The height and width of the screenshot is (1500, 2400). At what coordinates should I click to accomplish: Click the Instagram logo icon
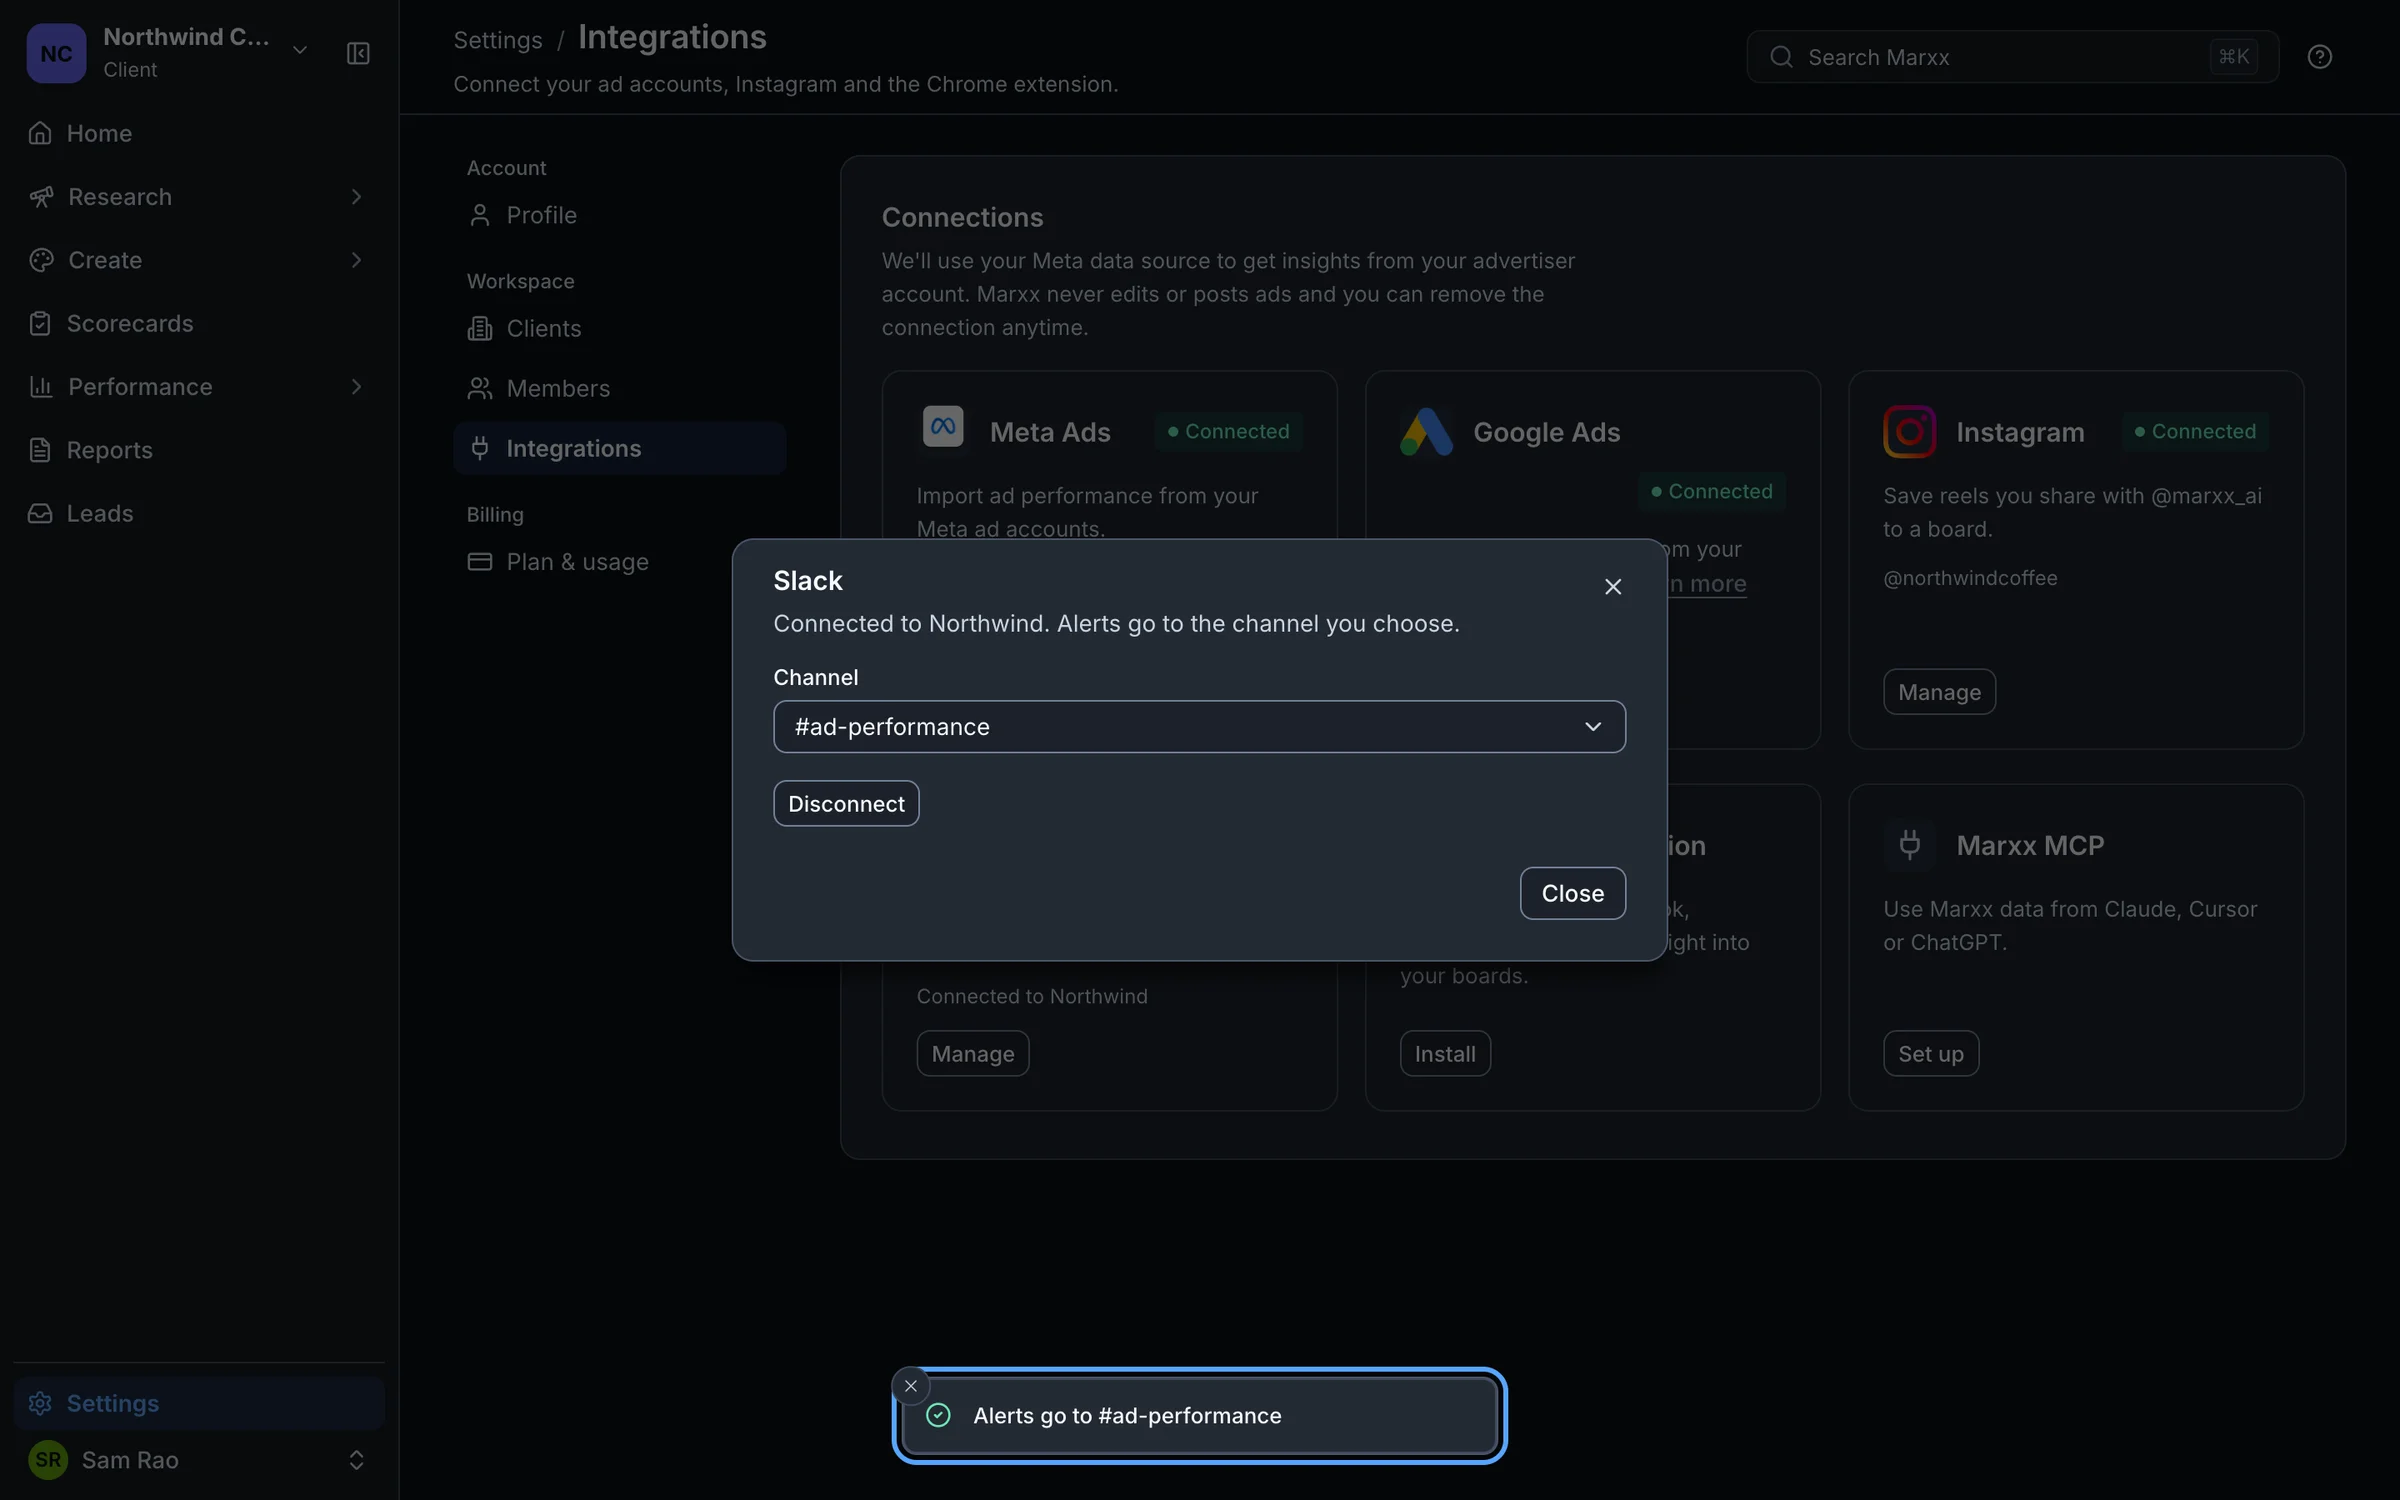point(1909,432)
